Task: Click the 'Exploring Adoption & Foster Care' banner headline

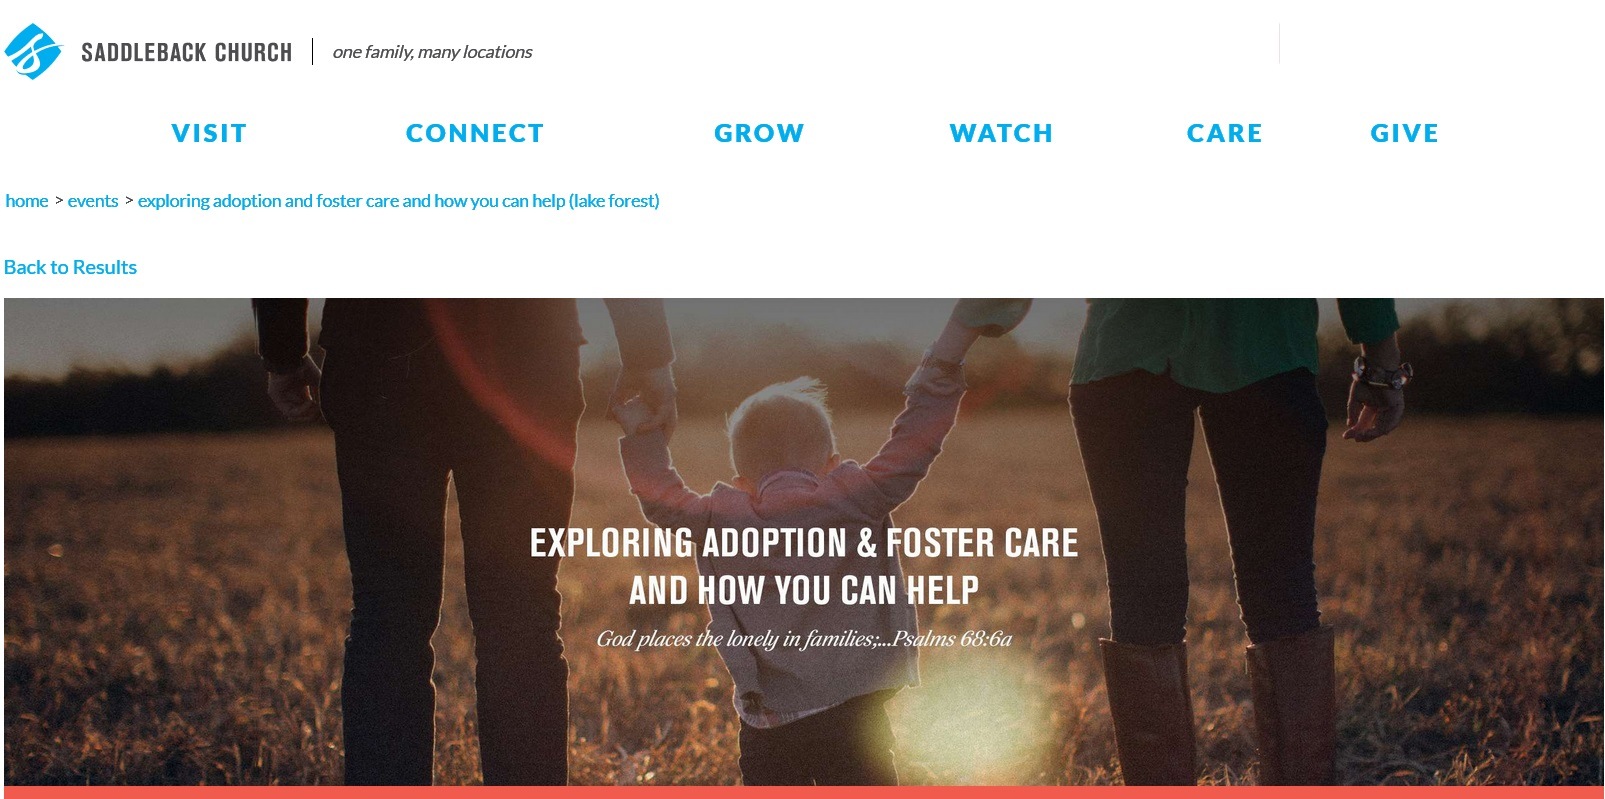Action: [804, 543]
